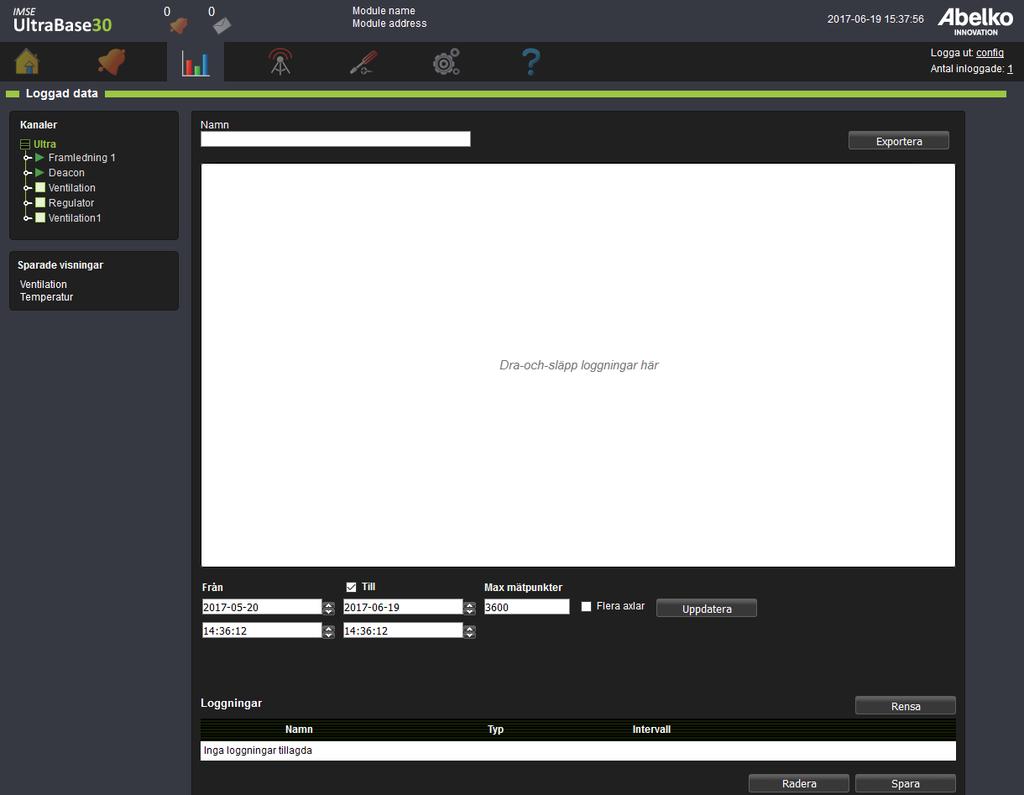Click the envelope messages counter icon
This screenshot has height=795, width=1024.
click(222, 25)
